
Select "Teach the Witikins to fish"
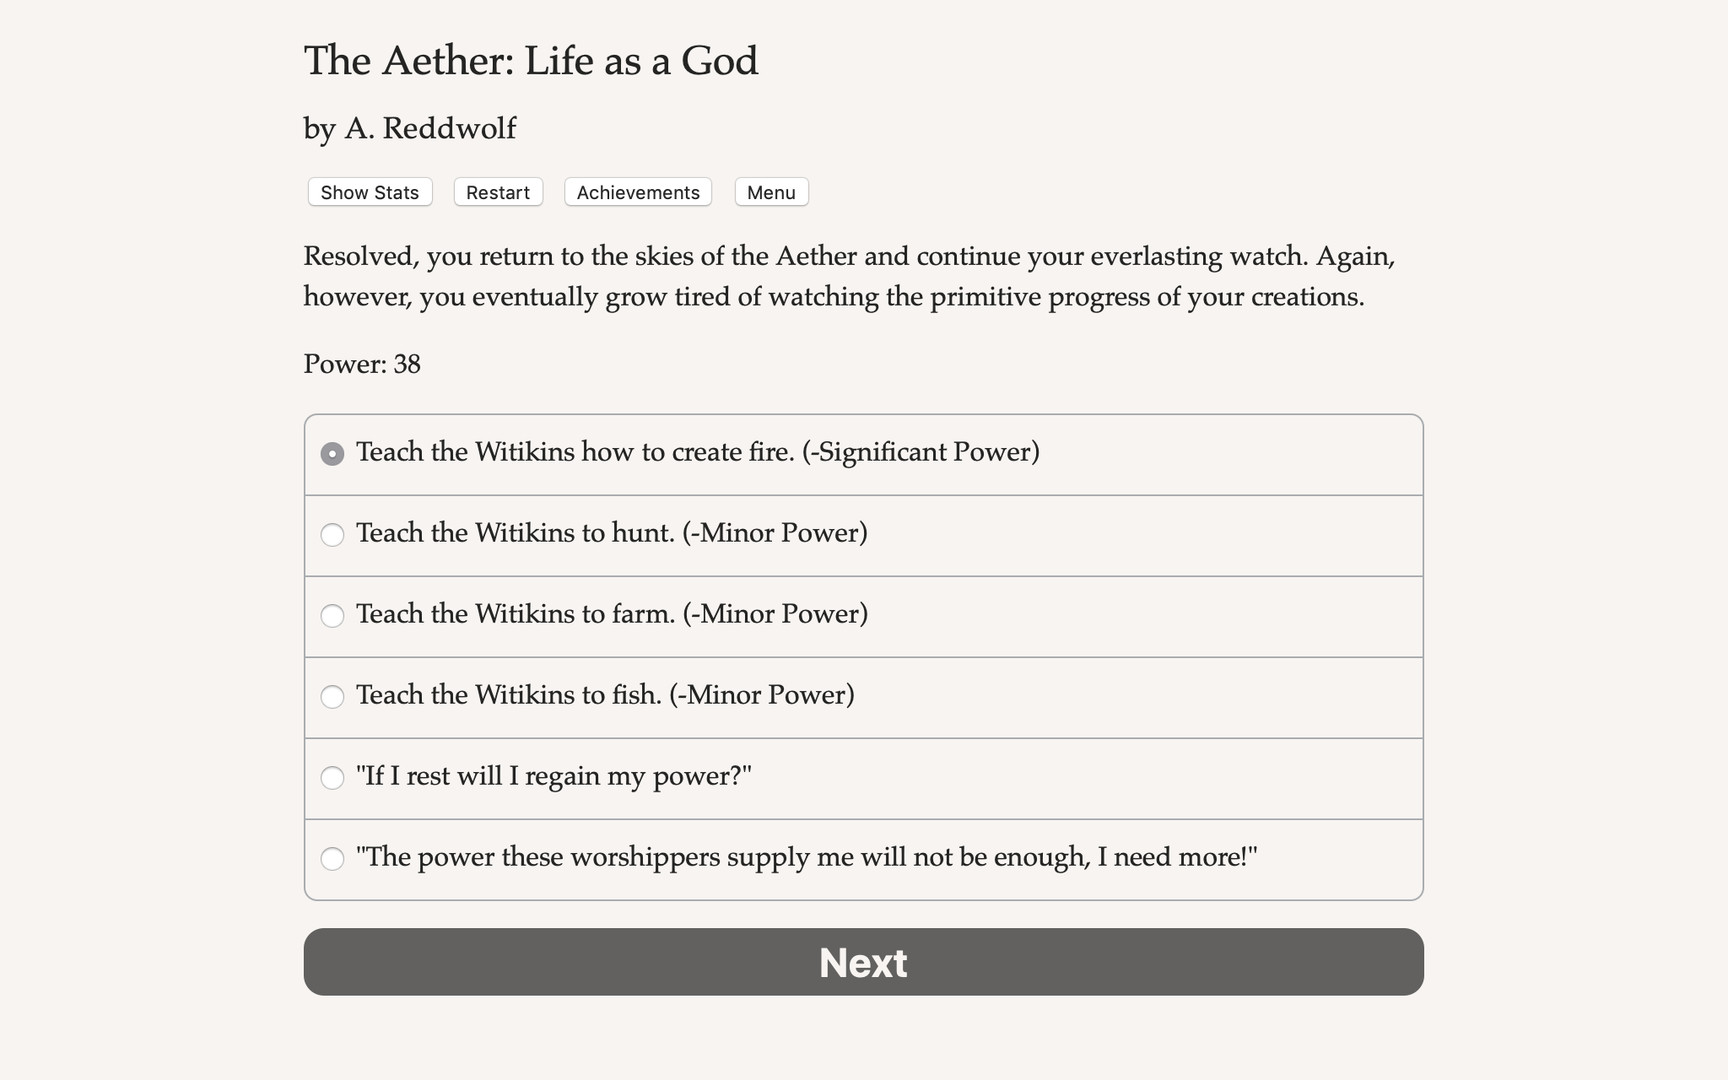click(604, 696)
